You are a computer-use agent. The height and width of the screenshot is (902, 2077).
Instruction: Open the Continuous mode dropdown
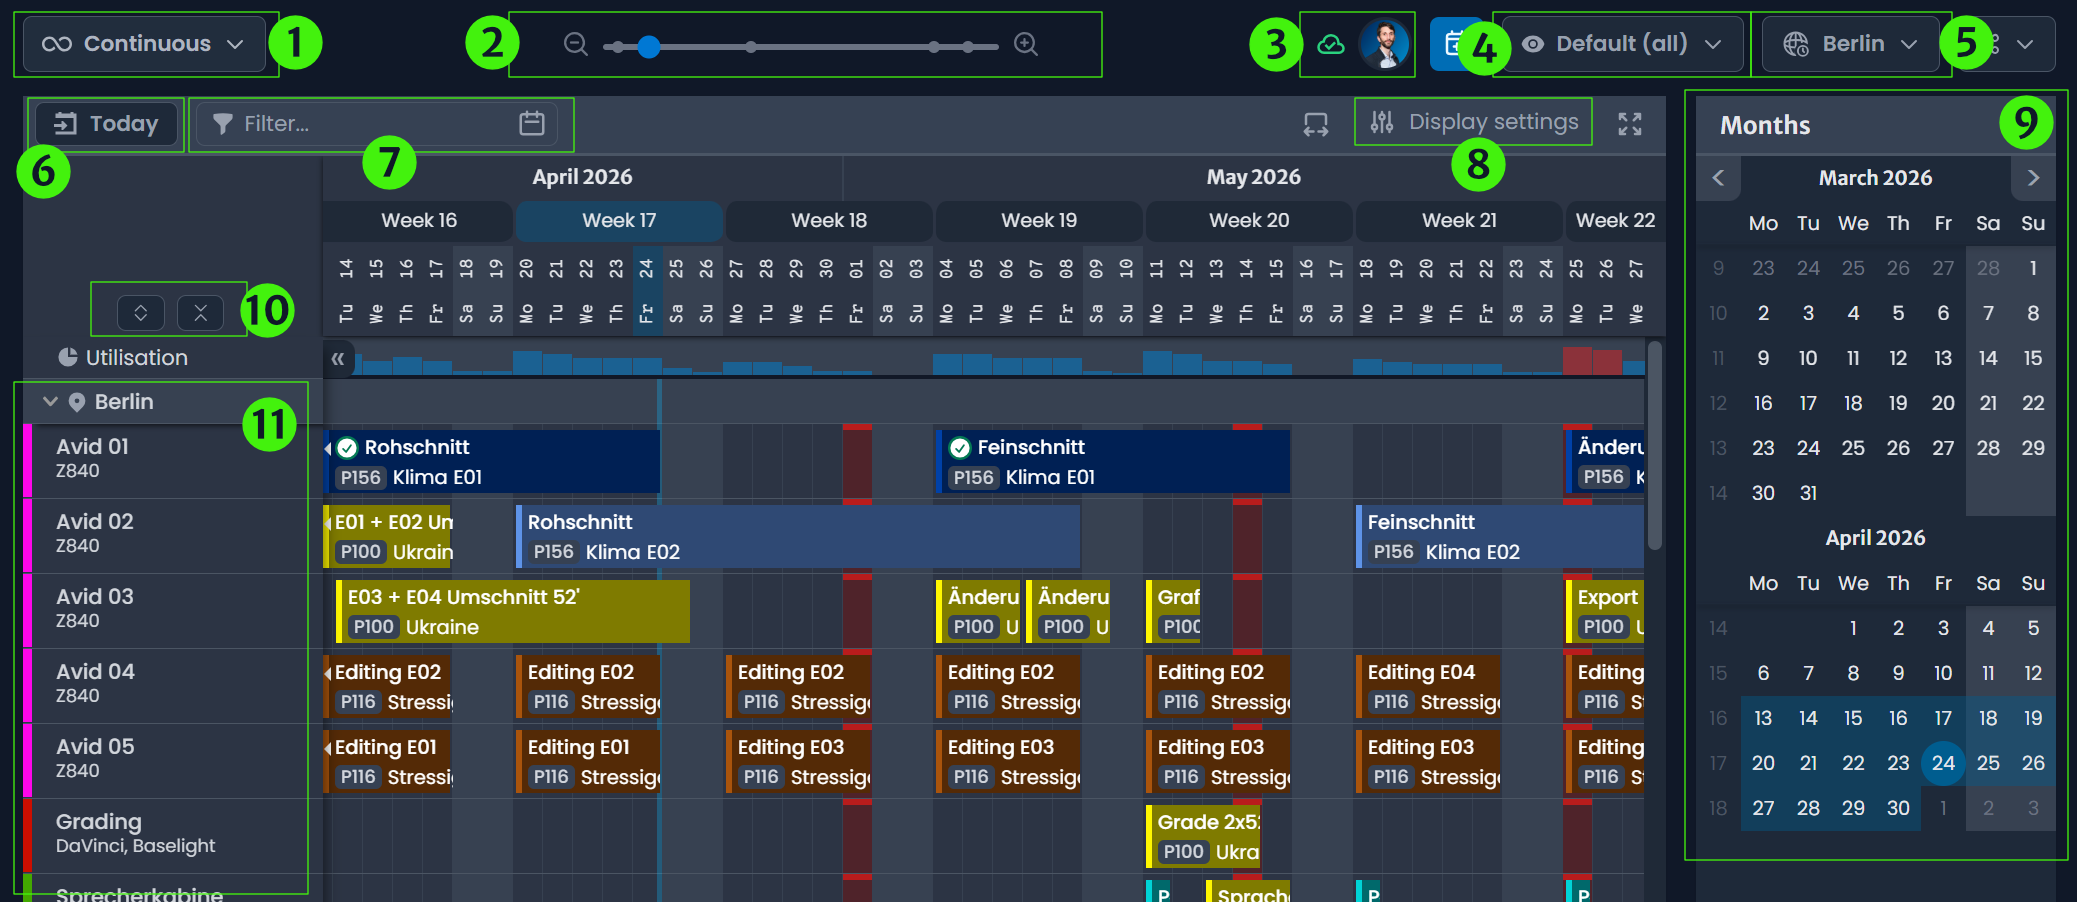pyautogui.click(x=145, y=43)
